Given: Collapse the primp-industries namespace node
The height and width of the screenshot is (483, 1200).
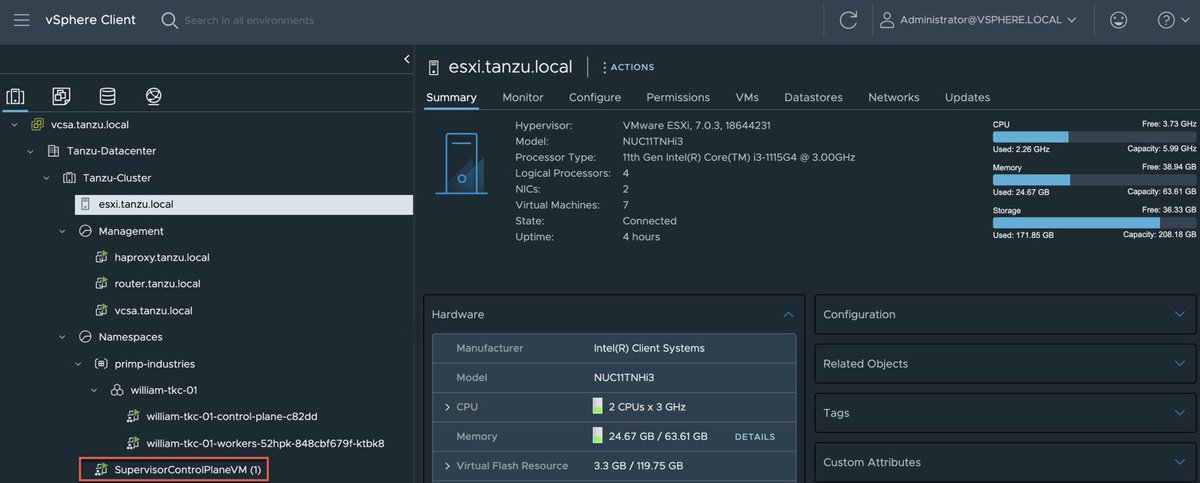Looking at the screenshot, I should pyautogui.click(x=78, y=364).
